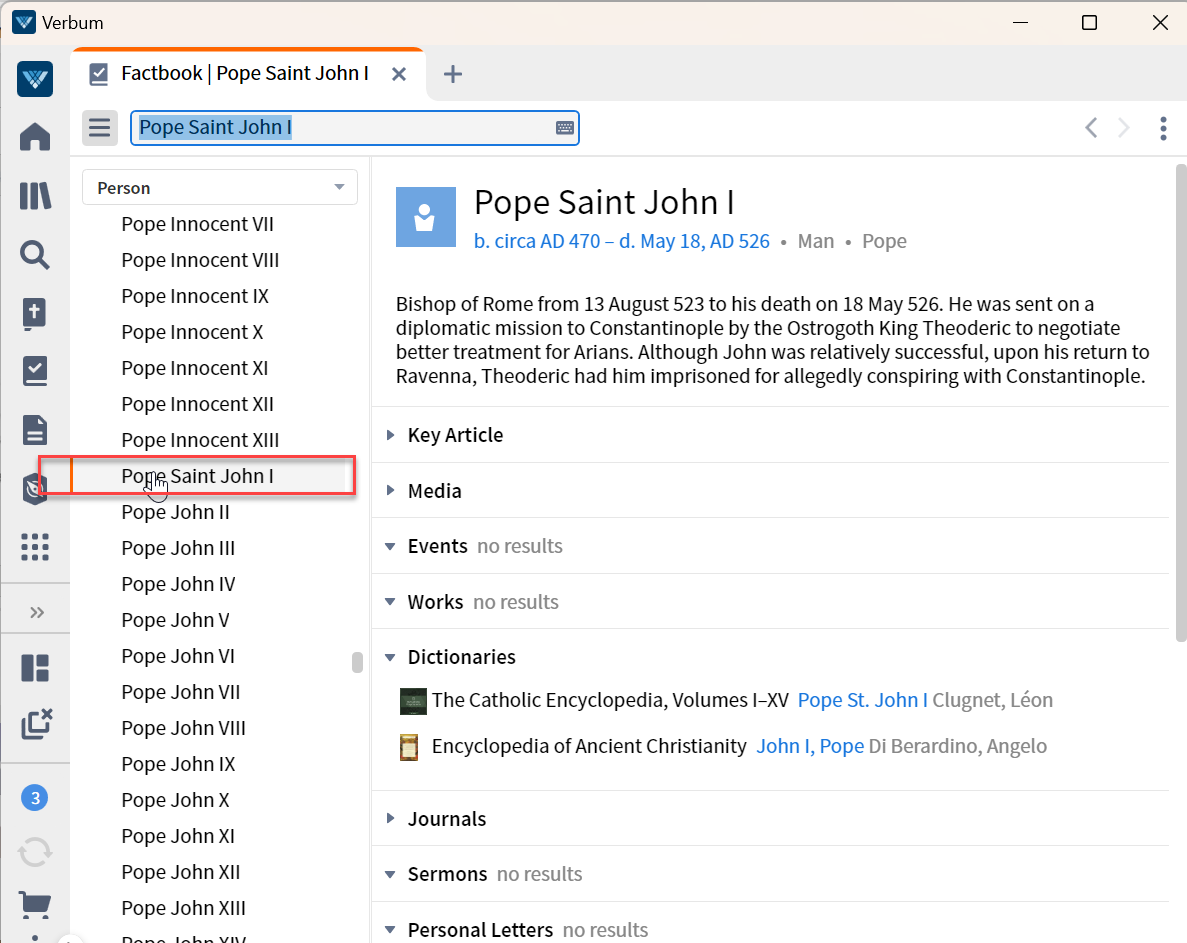This screenshot has height=943, width=1187.
Task: Open the Pope St. John I link
Action: [x=862, y=700]
